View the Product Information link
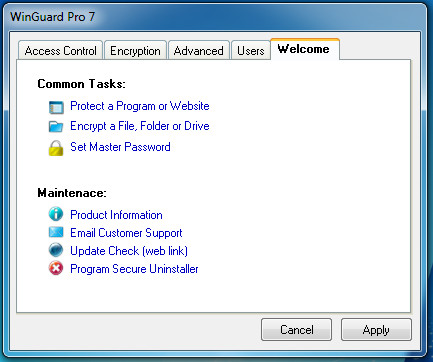 click(116, 215)
